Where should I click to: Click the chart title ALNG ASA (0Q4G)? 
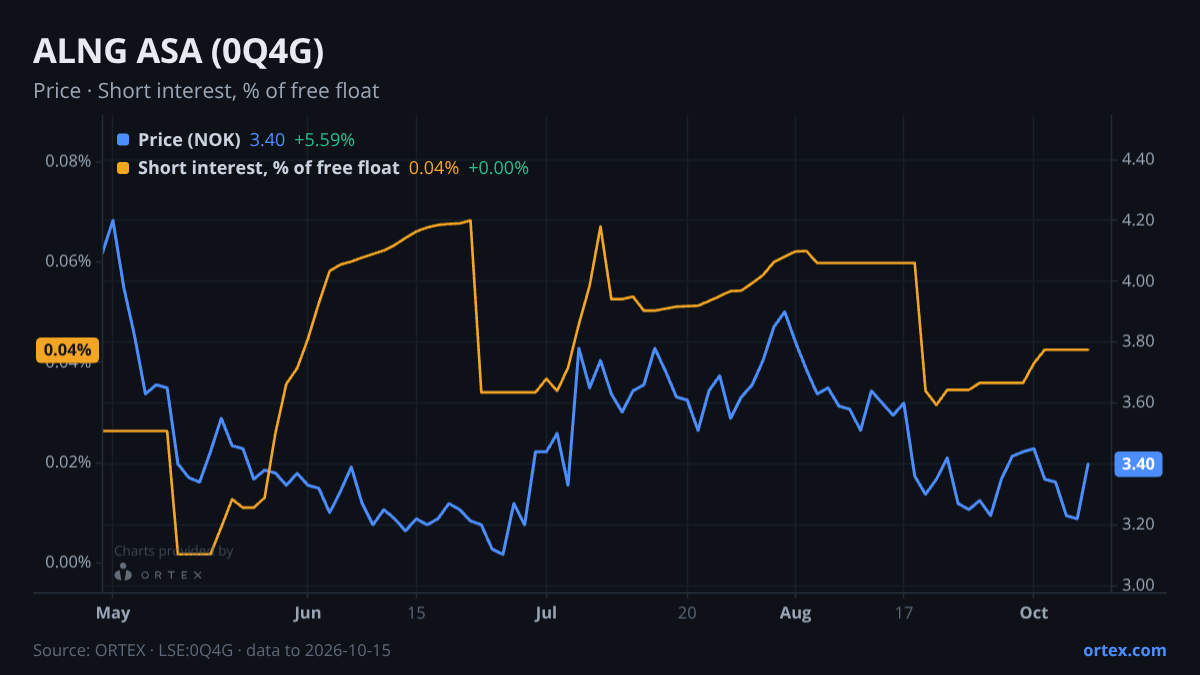[x=178, y=51]
